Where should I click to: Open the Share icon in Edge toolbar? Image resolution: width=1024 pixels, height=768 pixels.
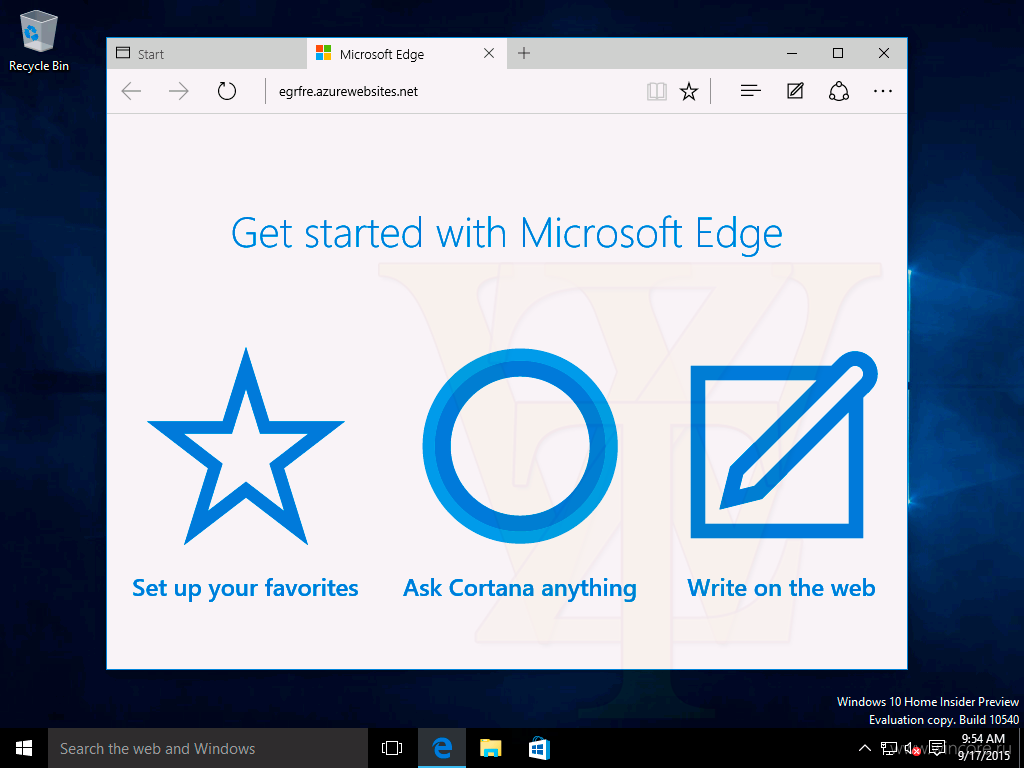(x=839, y=91)
